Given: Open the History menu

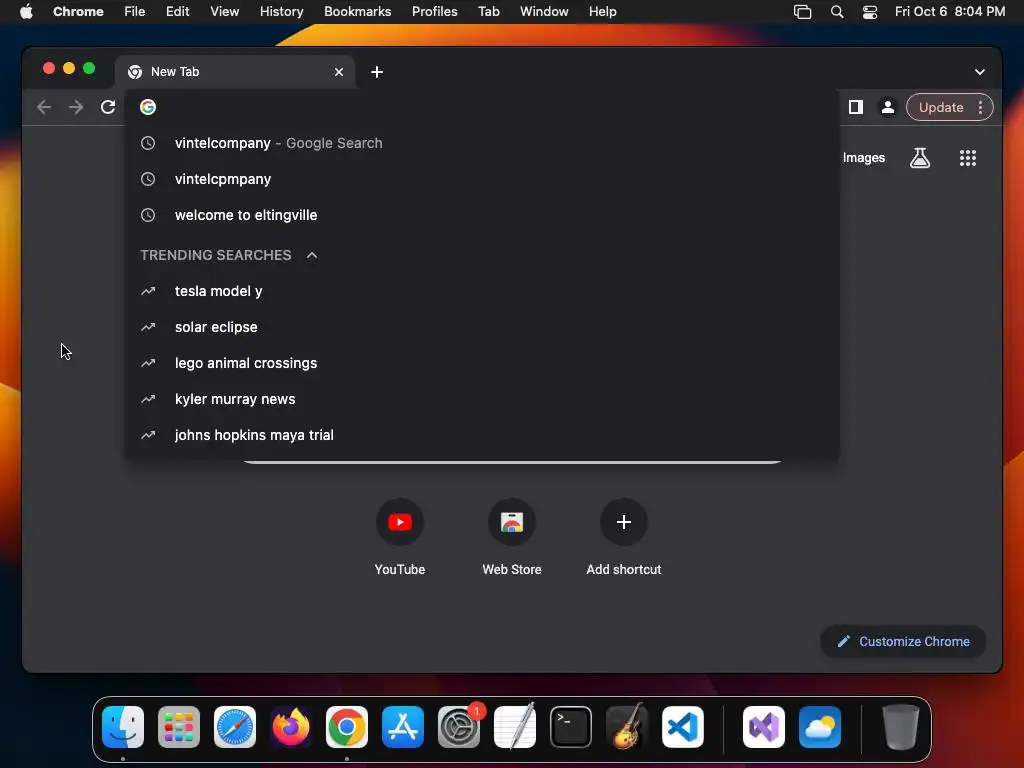Looking at the screenshot, I should [281, 11].
